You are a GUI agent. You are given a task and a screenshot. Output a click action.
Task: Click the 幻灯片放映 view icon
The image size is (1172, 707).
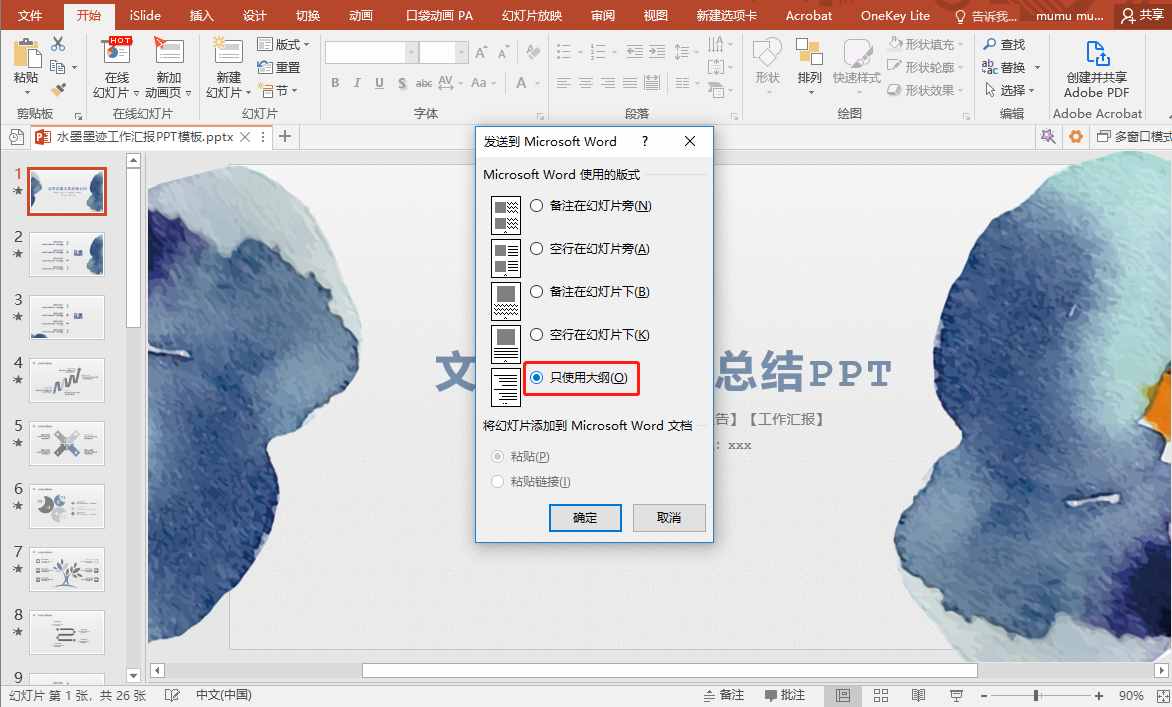click(x=956, y=694)
